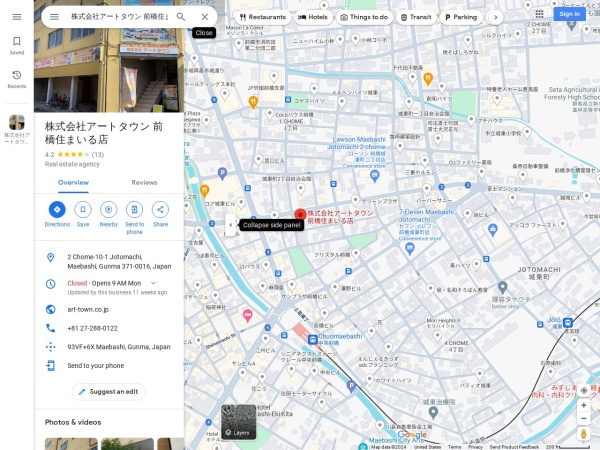The image size is (600, 450).
Task: Click the parking pin by the river
Action: [351, 386]
